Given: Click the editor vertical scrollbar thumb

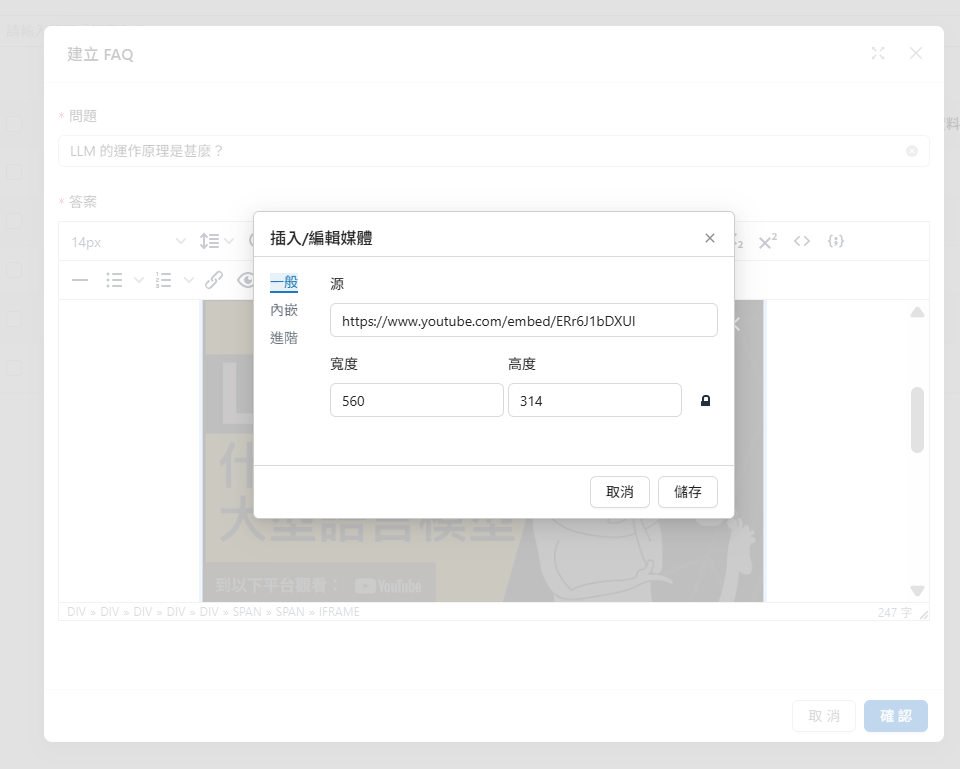Looking at the screenshot, I should 917,420.
